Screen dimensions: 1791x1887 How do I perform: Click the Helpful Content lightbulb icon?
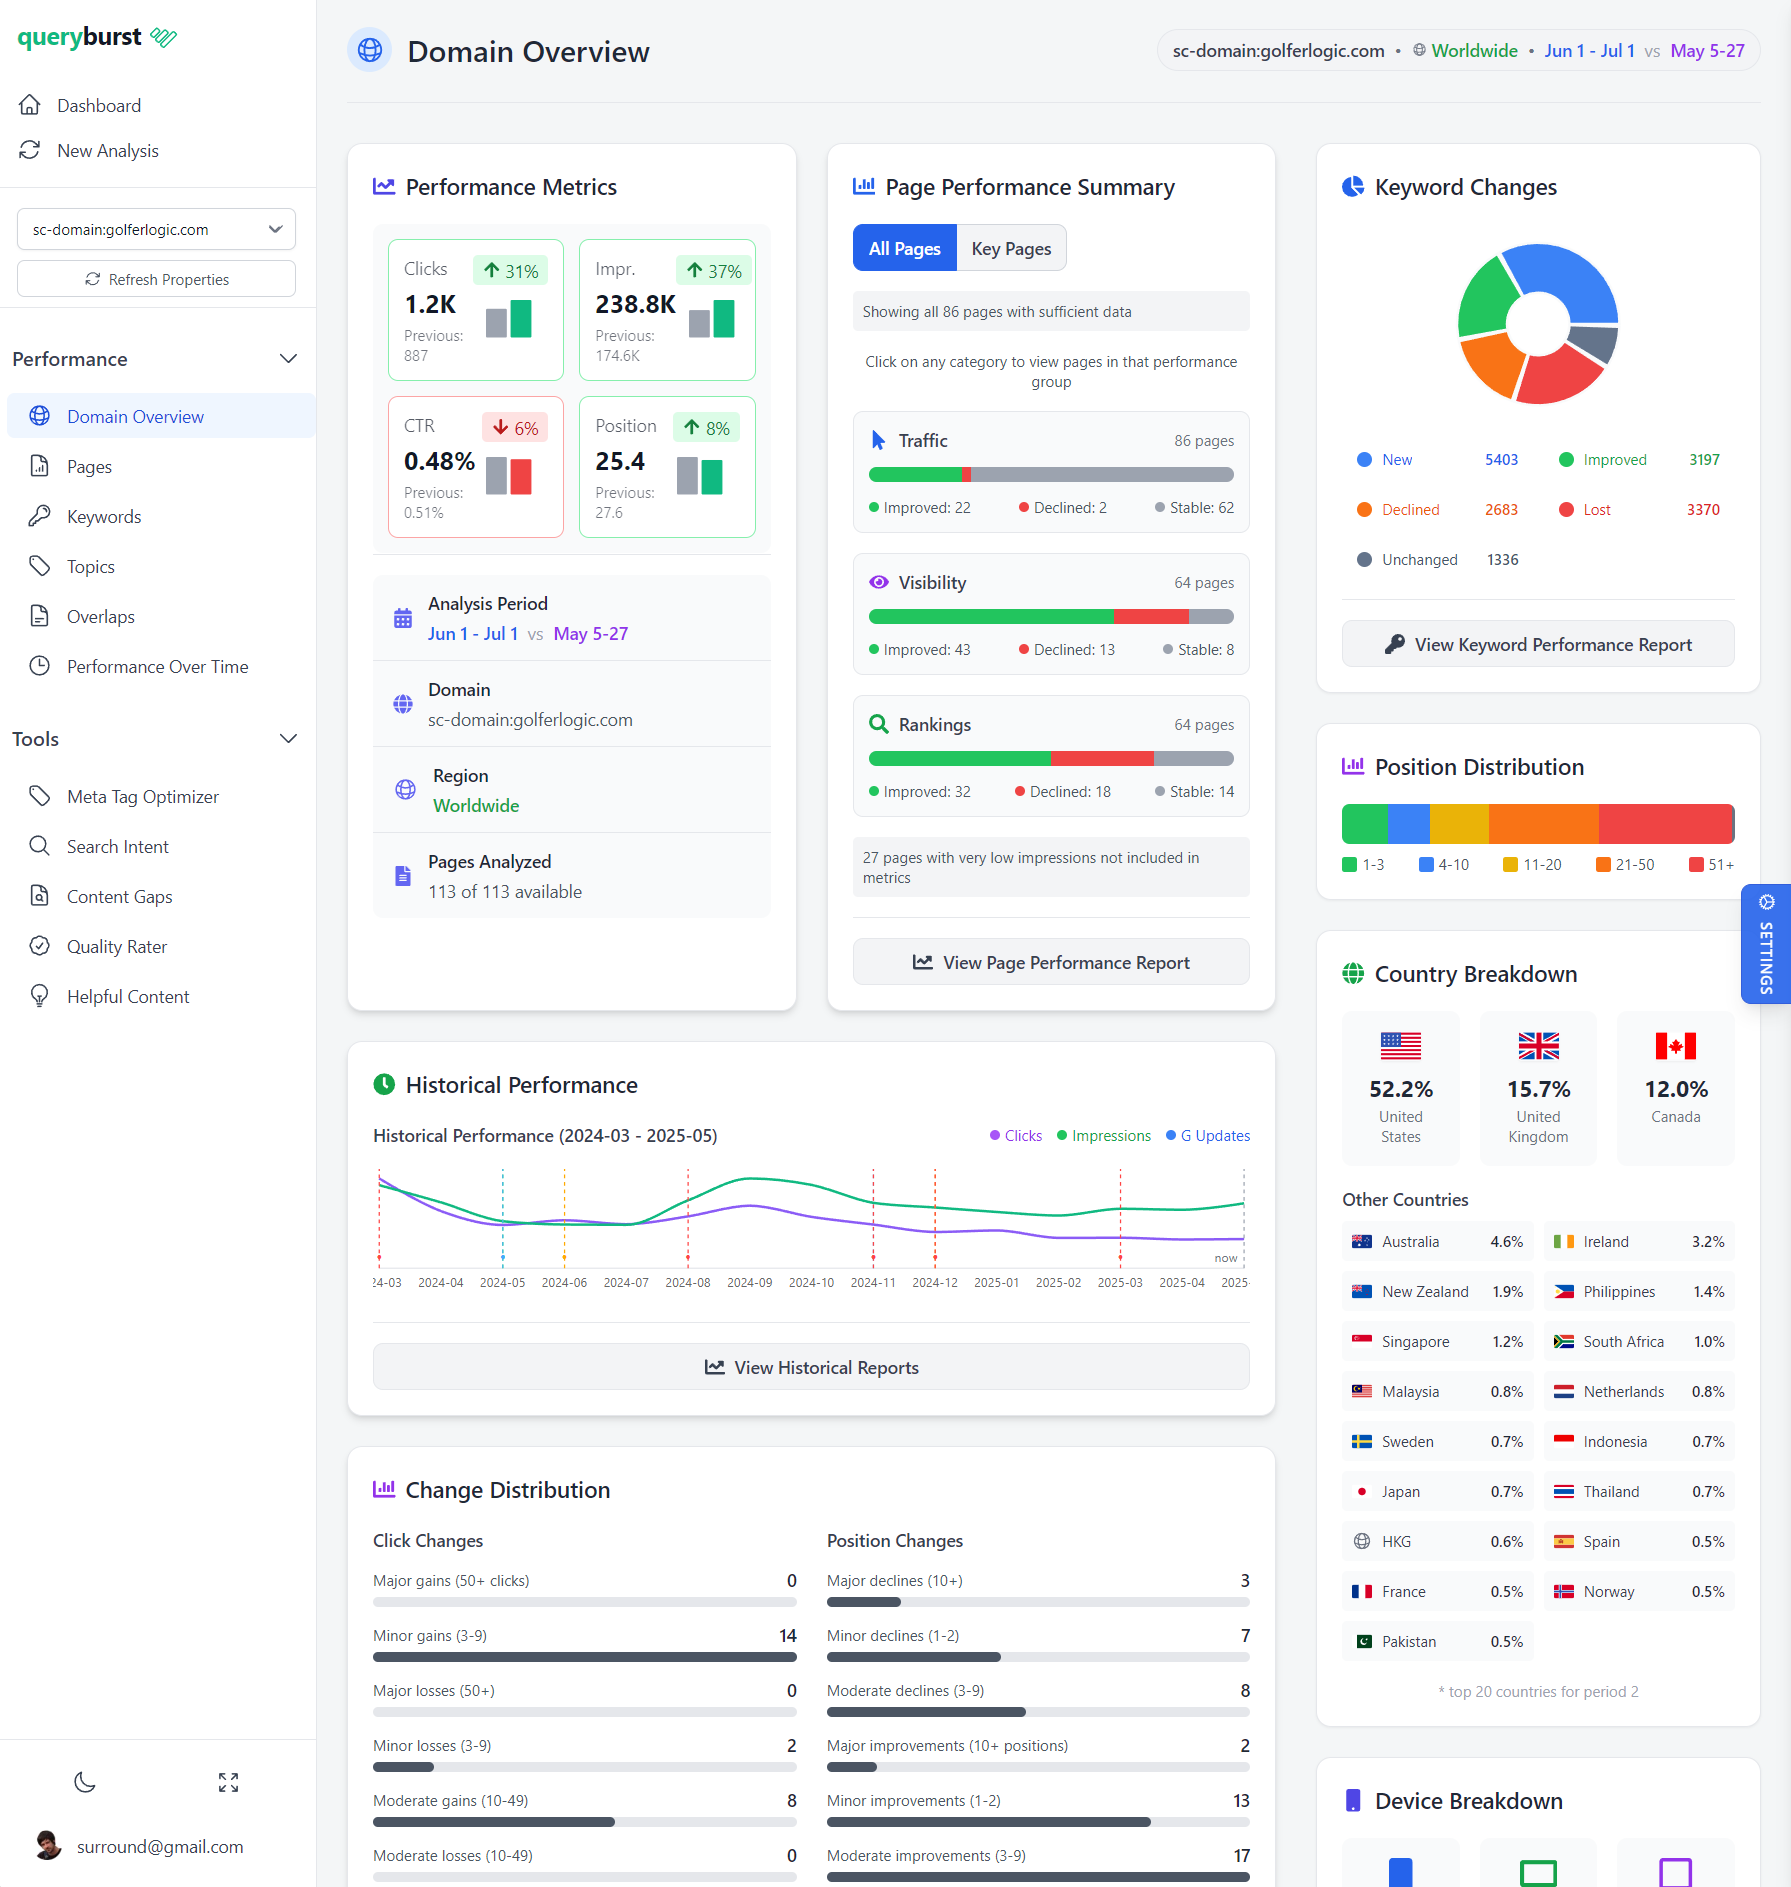[40, 996]
